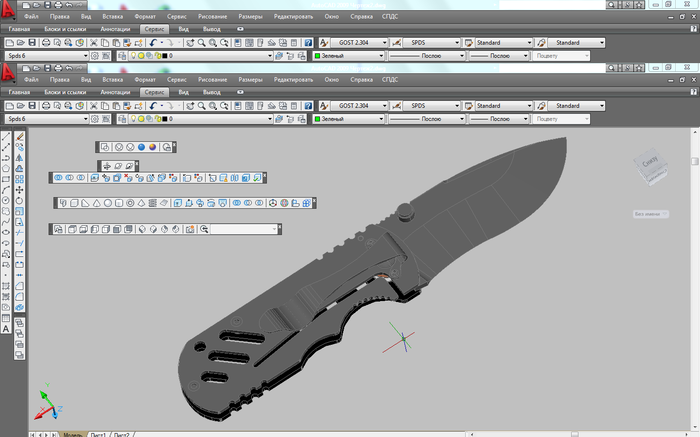Click the Модель tab at the bottom

coord(73,434)
